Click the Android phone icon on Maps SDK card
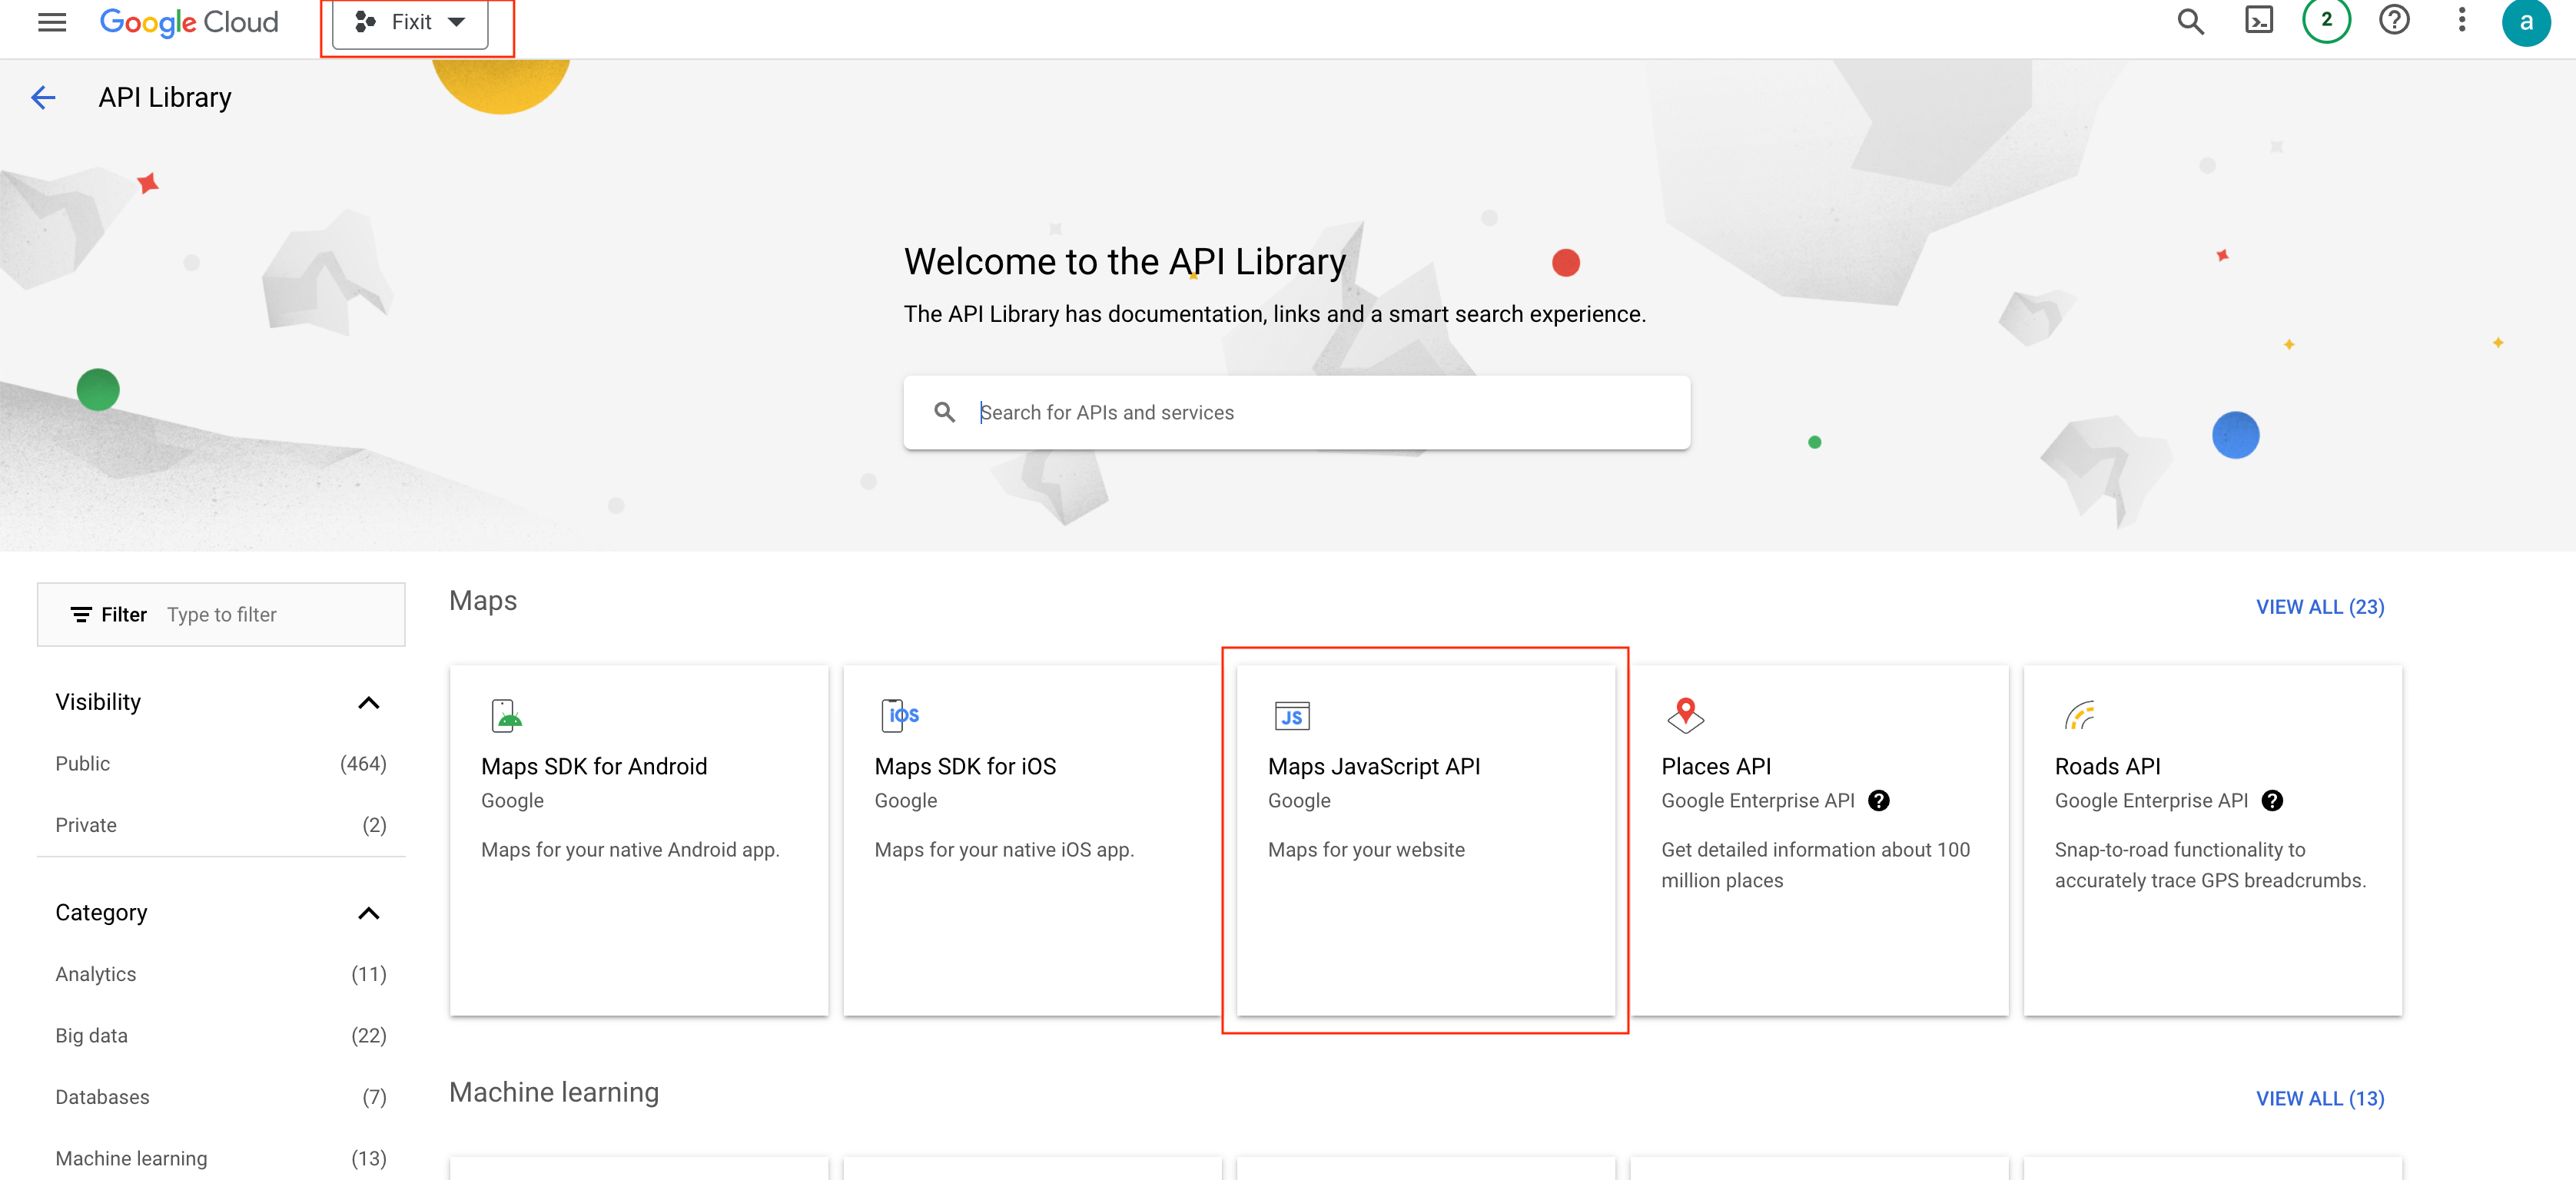Image resolution: width=2576 pixels, height=1180 pixels. point(507,715)
